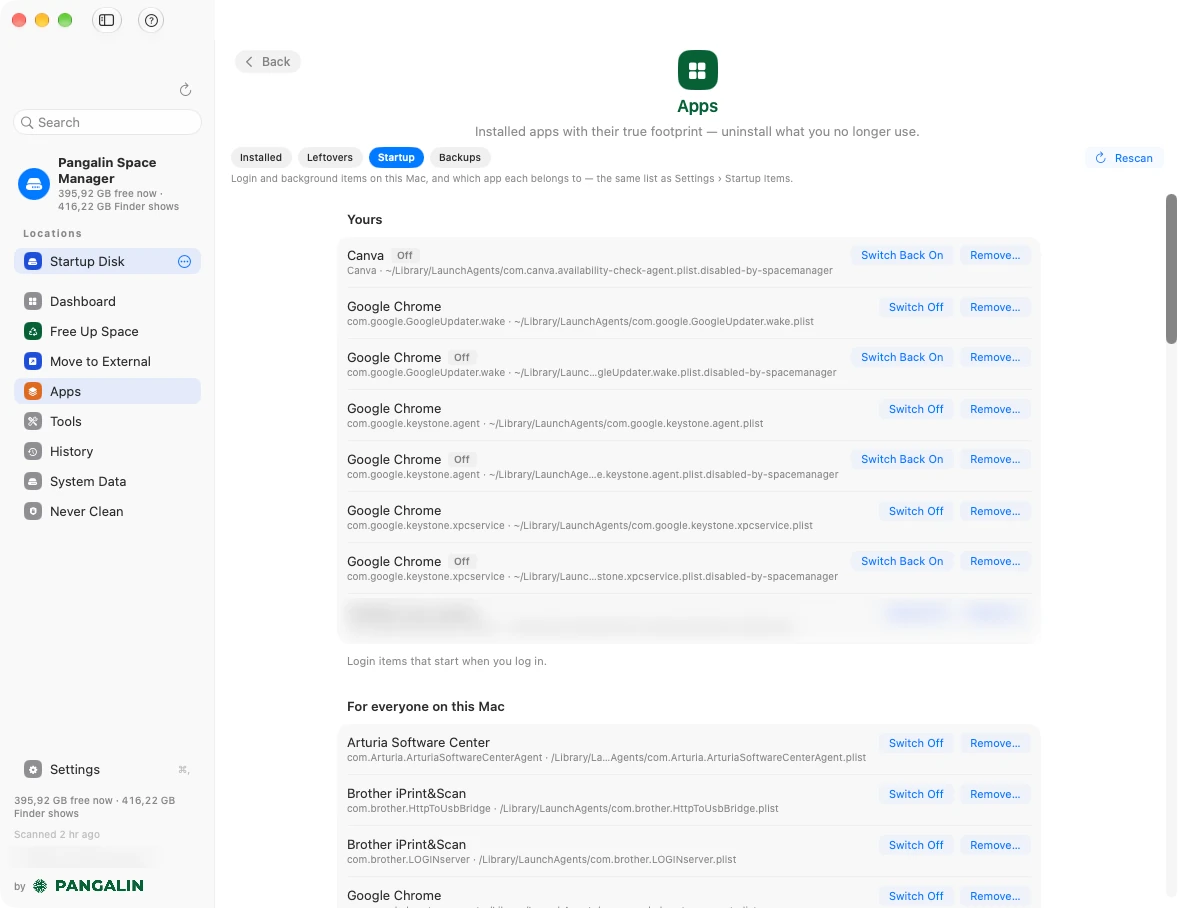Open Dashboard in the sidebar
Image resolution: width=1180 pixels, height=908 pixels.
[x=108, y=302]
